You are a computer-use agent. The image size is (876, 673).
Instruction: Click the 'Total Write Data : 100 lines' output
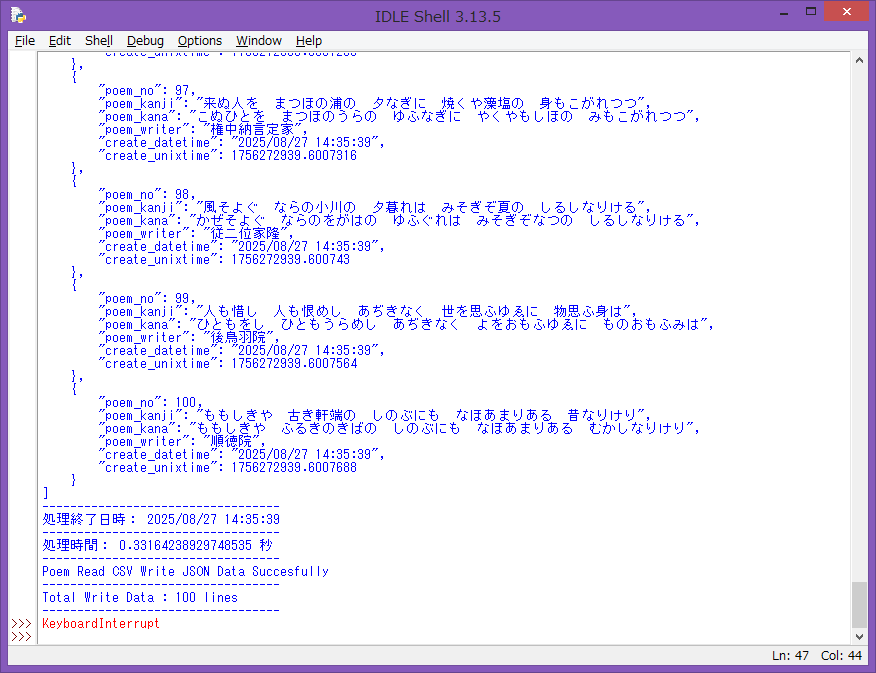coord(140,598)
